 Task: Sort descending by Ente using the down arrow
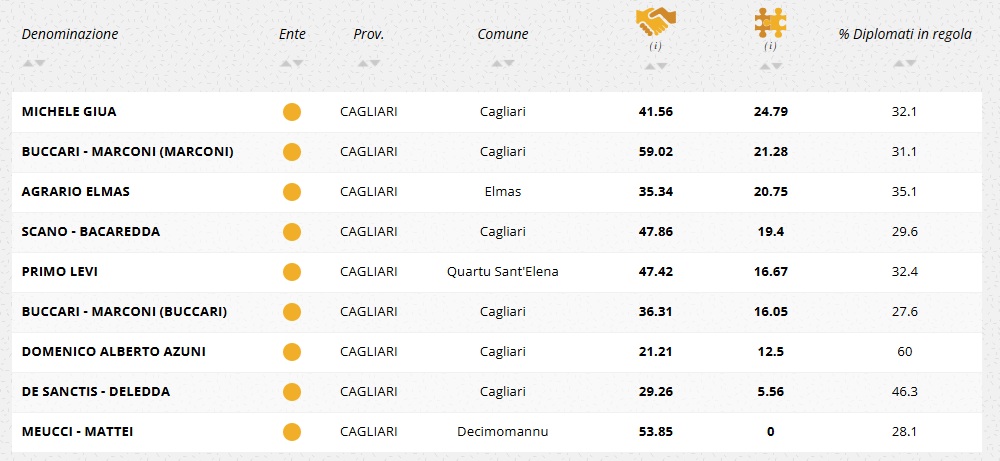coord(298,64)
